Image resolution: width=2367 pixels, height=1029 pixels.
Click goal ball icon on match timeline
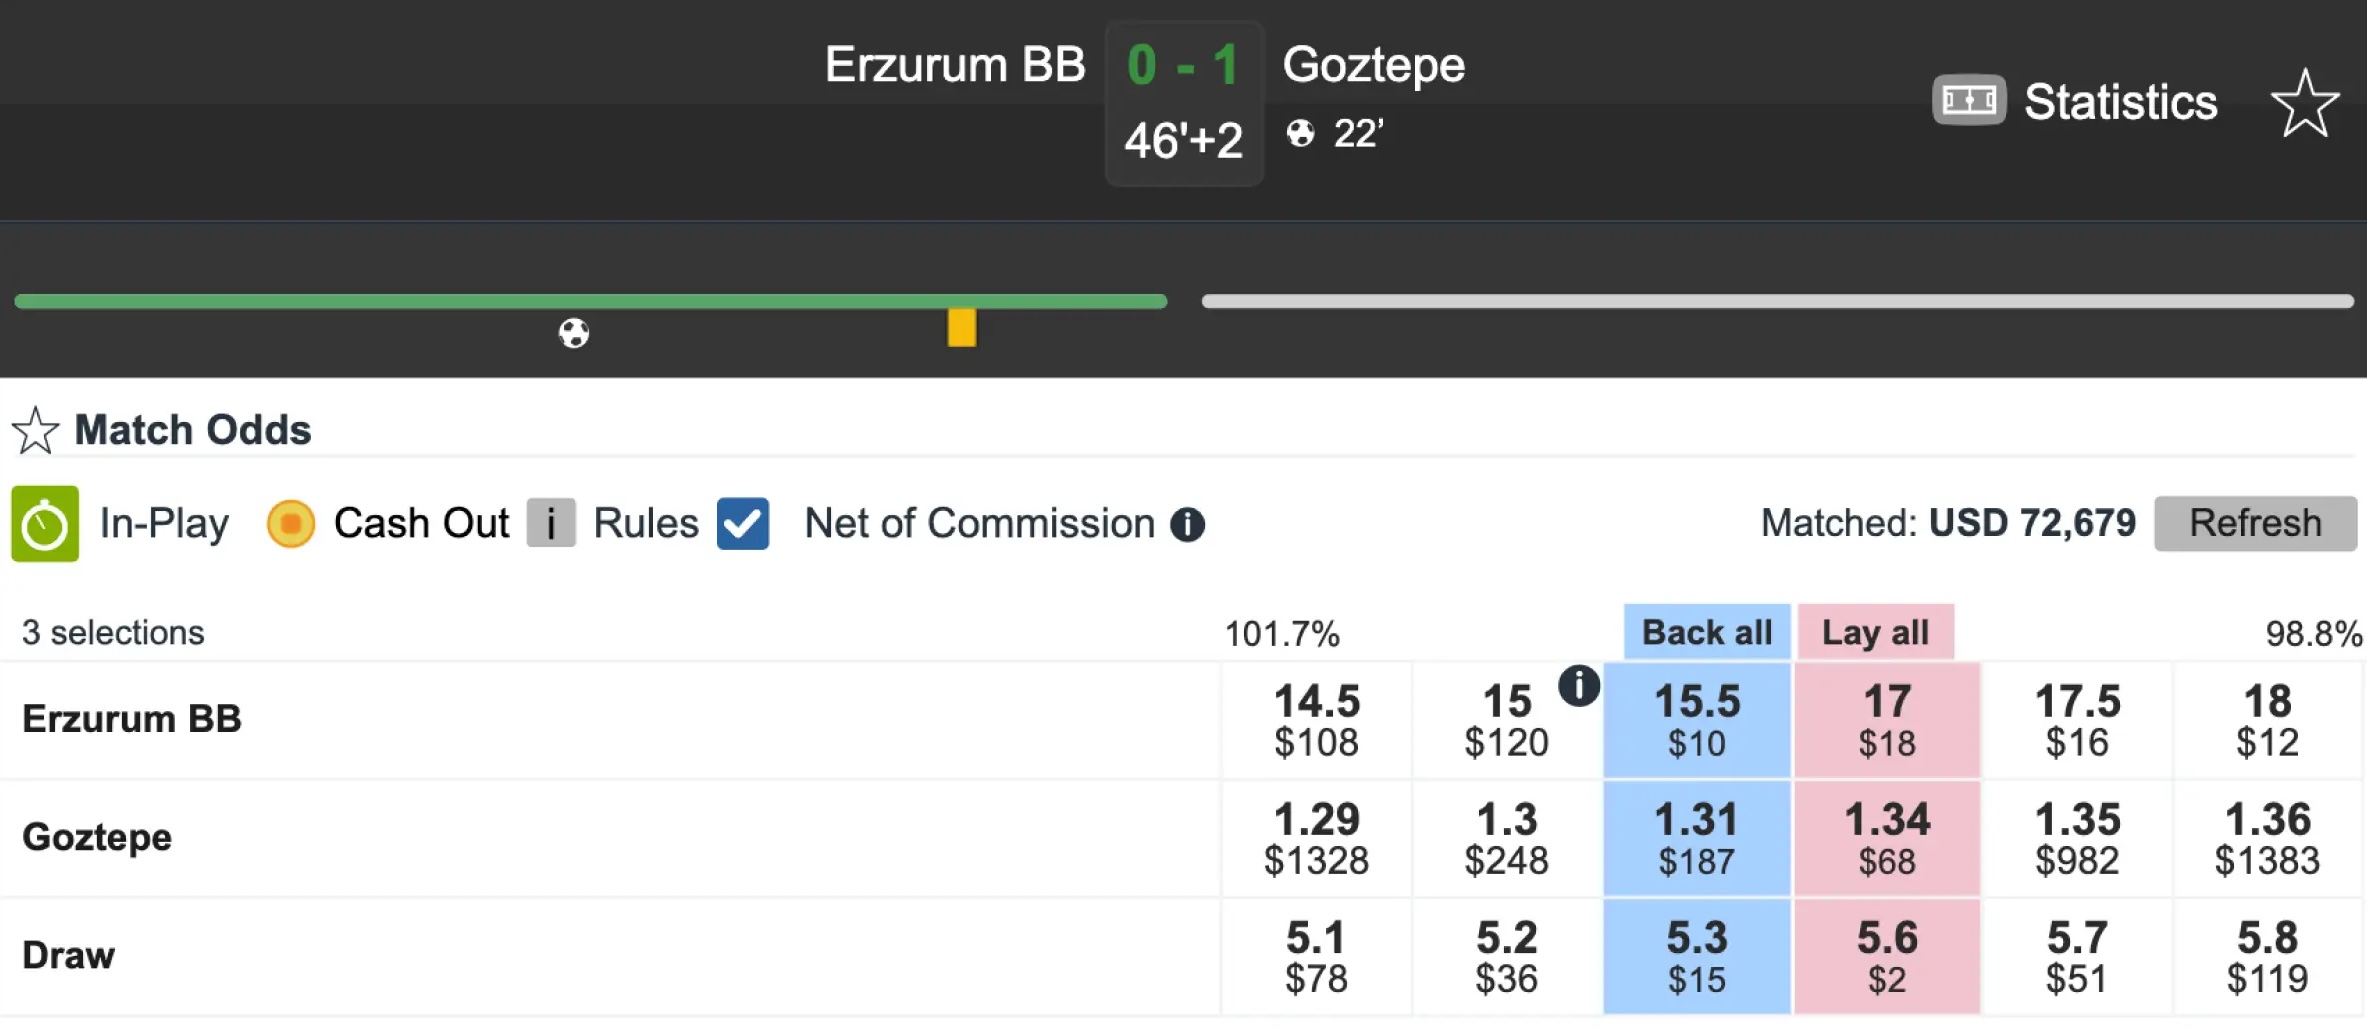[x=573, y=333]
